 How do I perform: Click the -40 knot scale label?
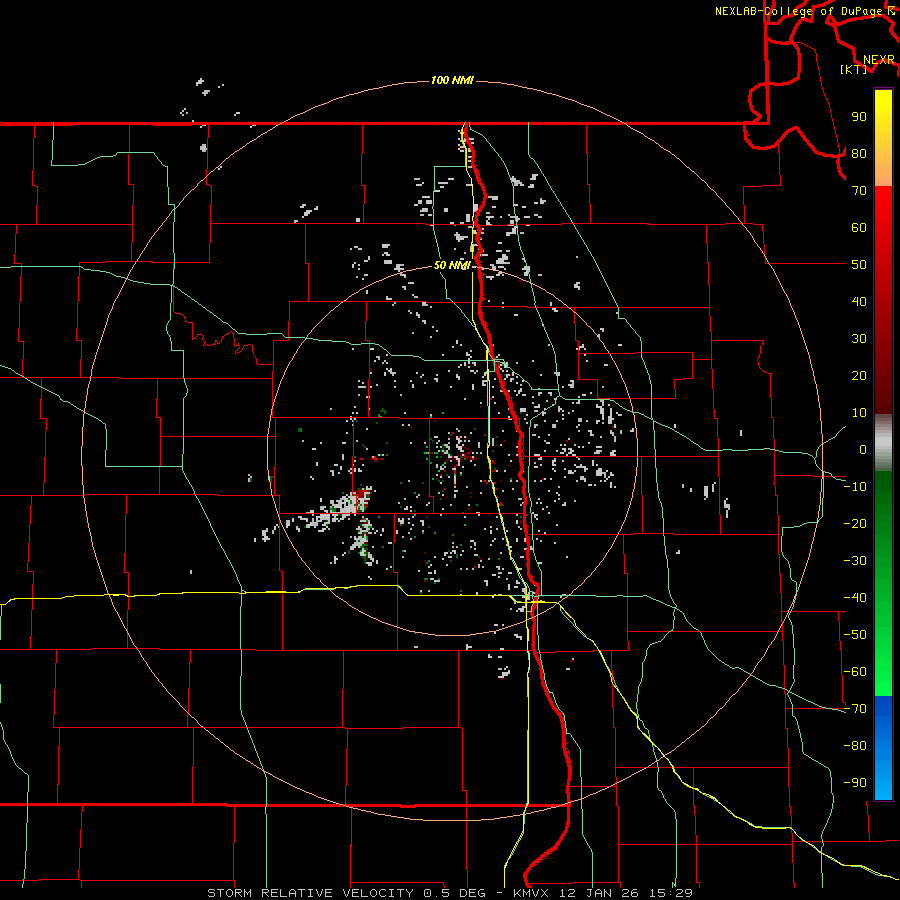point(855,598)
